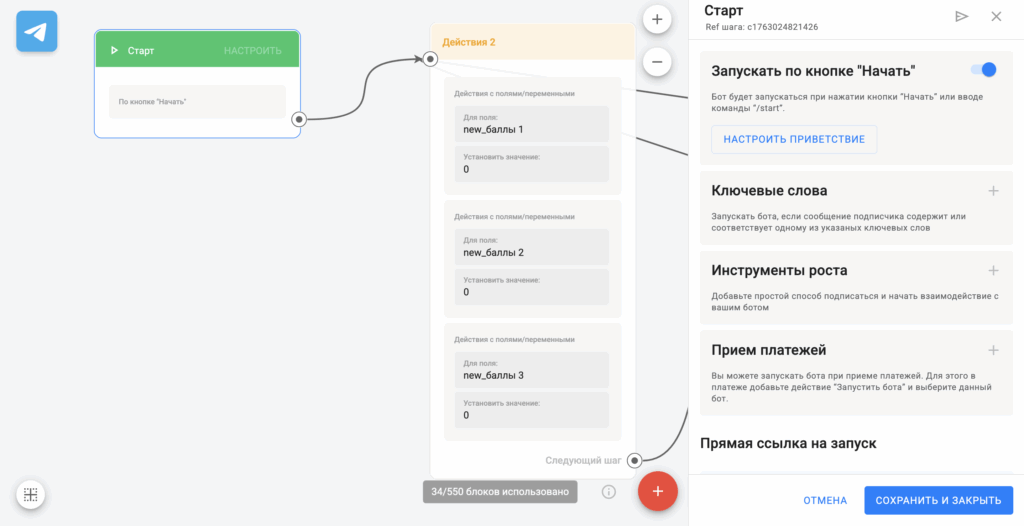The width and height of the screenshot is (1024, 526).
Task: Select the Действия 2 block title
Action: click(469, 42)
